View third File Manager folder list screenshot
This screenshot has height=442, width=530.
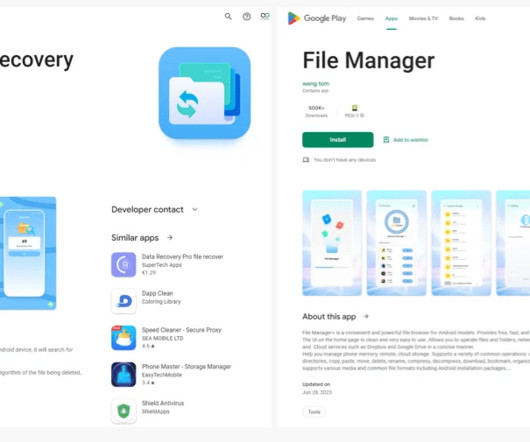pos(461,243)
